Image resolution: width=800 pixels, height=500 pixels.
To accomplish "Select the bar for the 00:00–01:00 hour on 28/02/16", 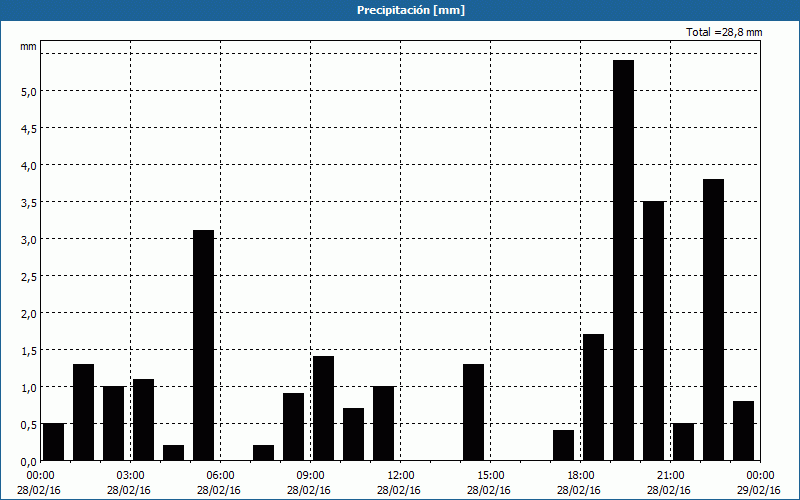I will coord(54,442).
